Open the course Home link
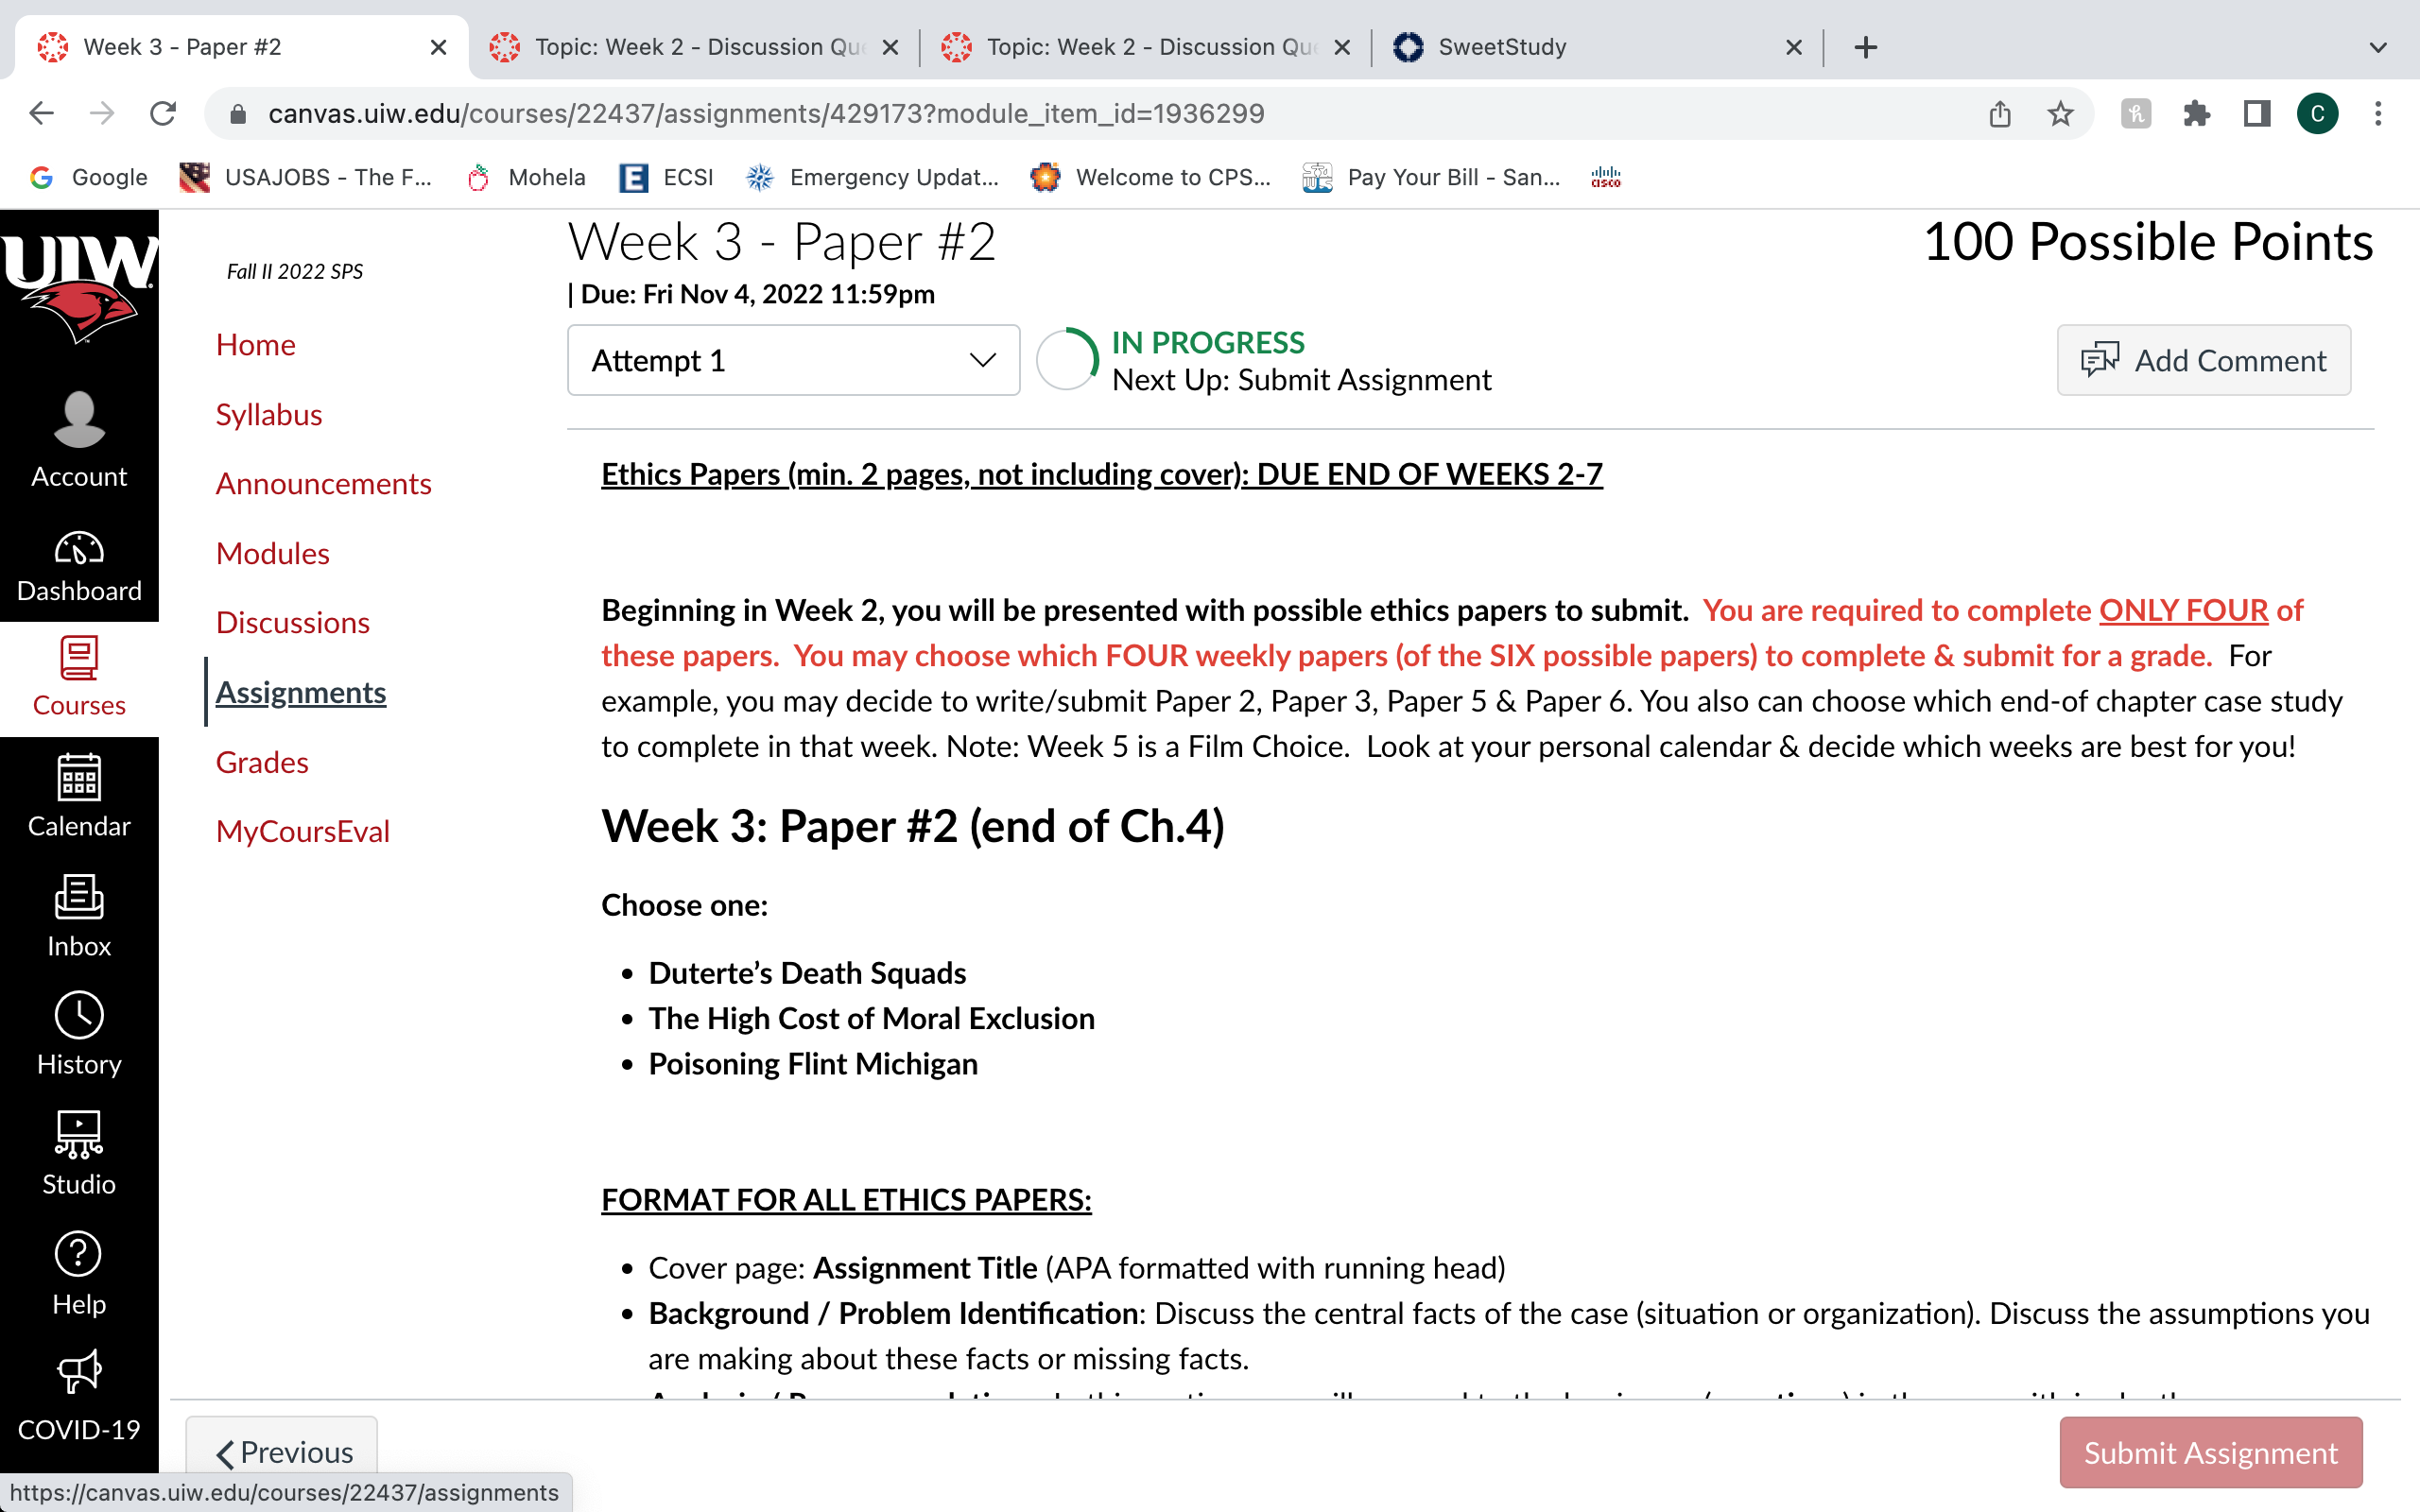This screenshot has width=2420, height=1512. click(255, 344)
